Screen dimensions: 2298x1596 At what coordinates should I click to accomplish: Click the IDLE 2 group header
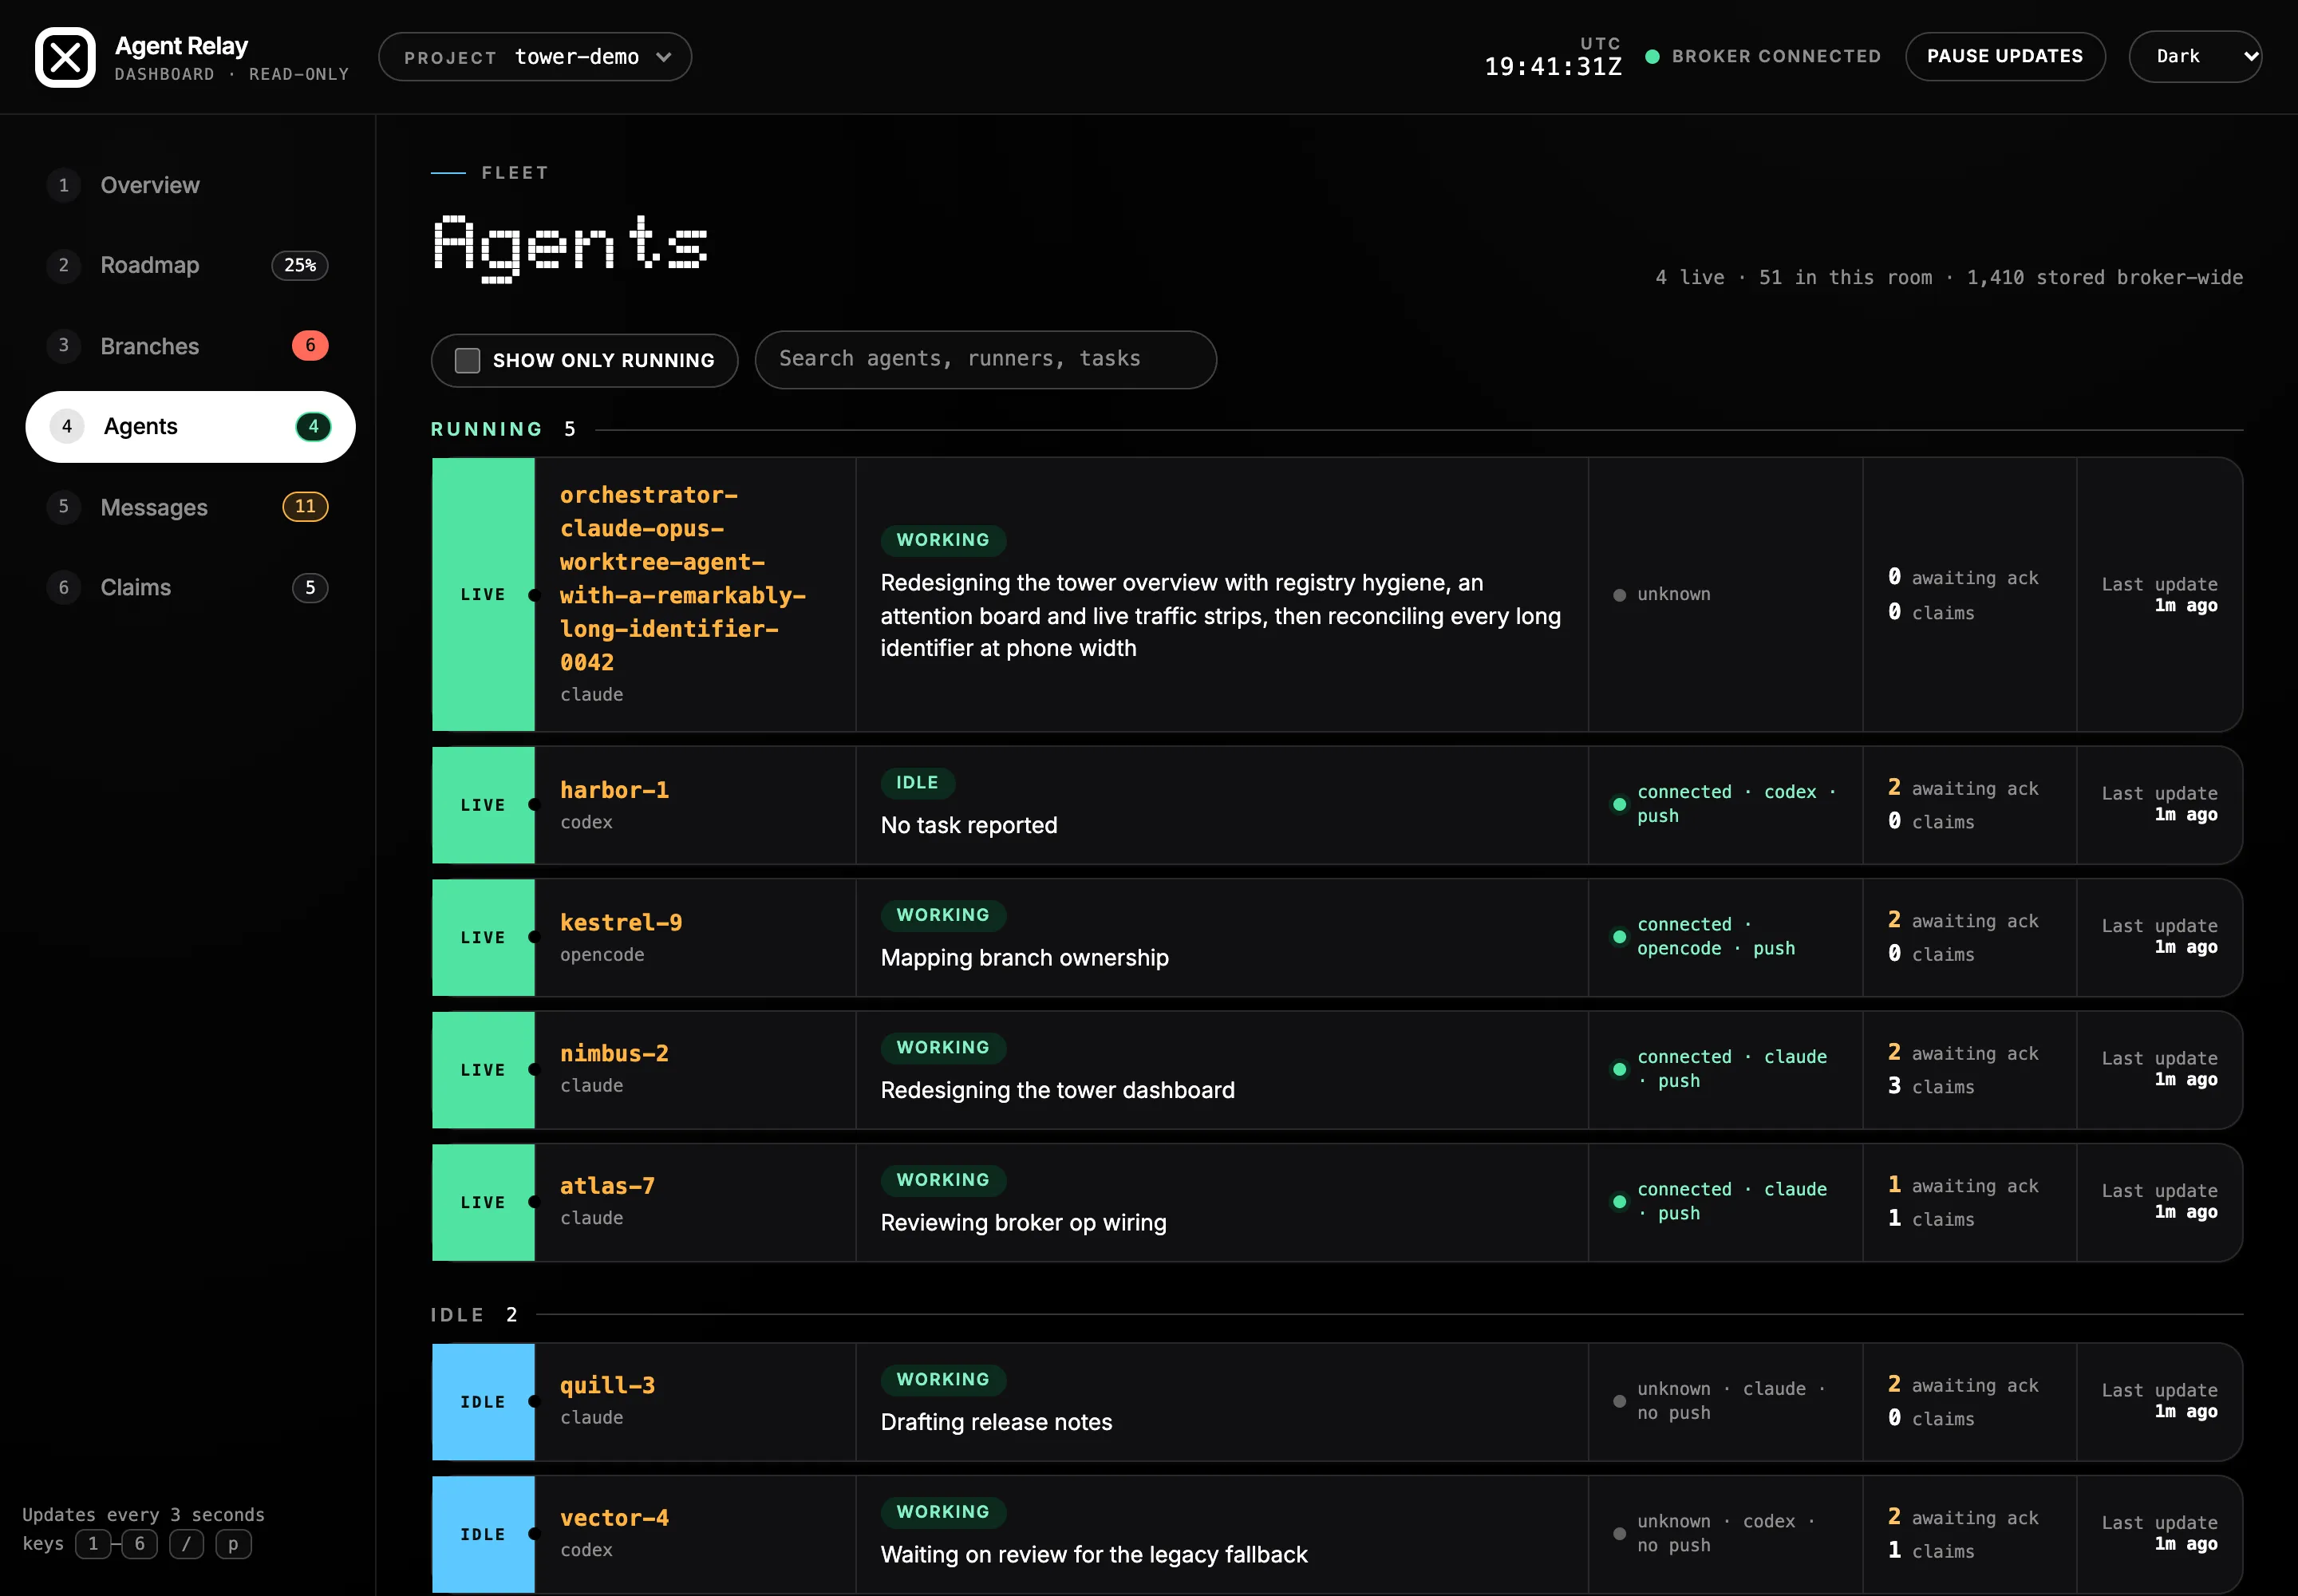click(474, 1314)
